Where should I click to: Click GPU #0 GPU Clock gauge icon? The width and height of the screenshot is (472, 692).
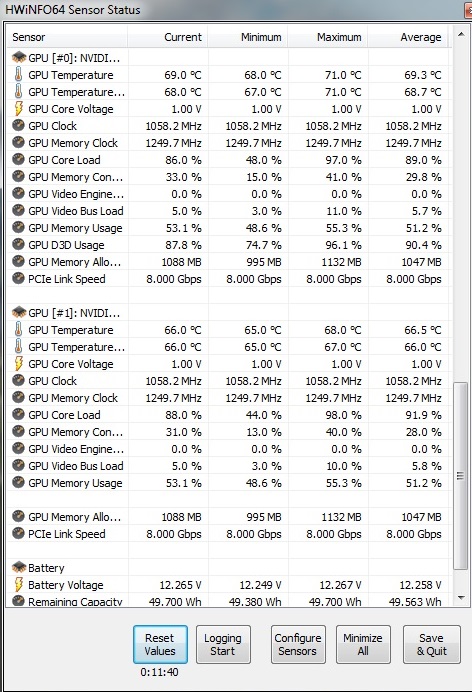[x=18, y=126]
